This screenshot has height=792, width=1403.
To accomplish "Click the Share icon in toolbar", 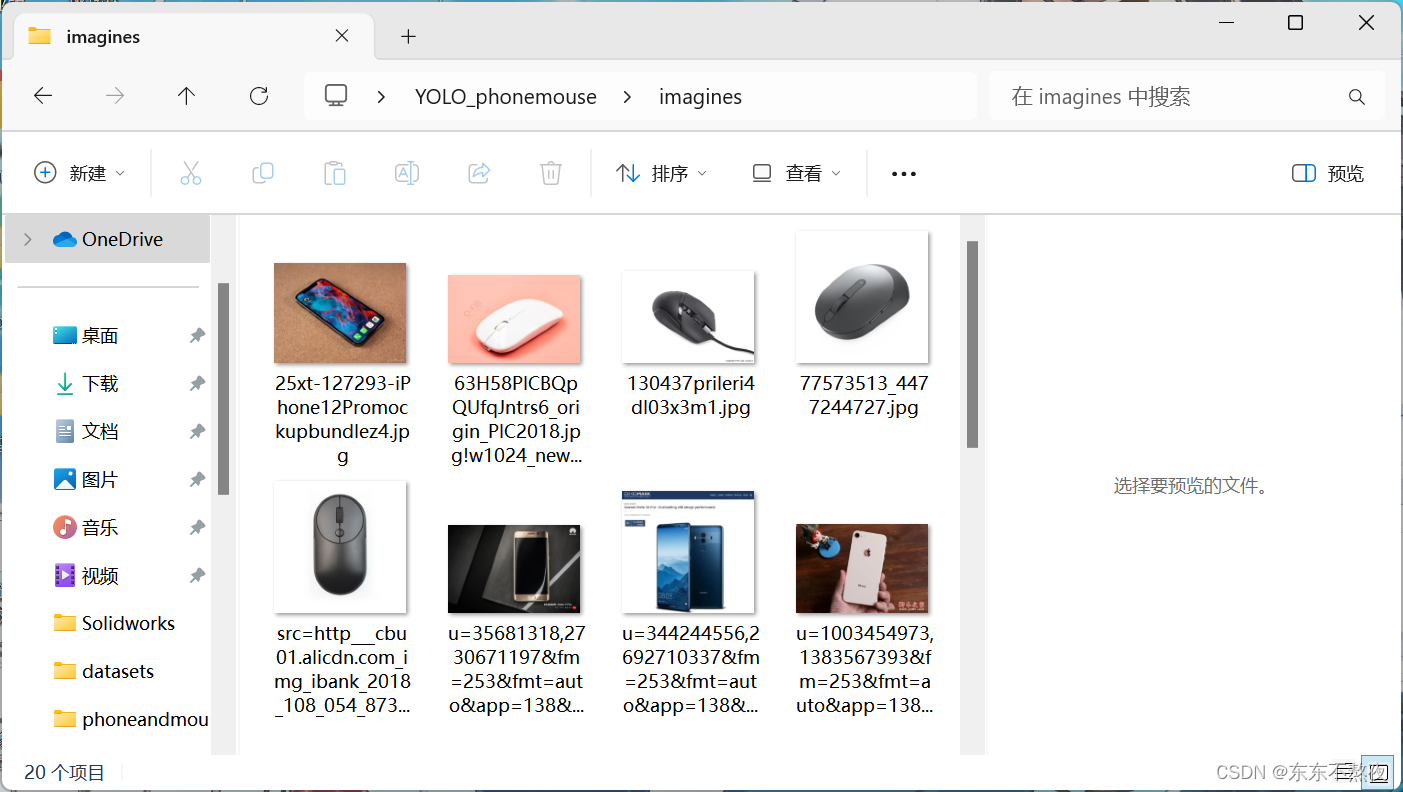I will pyautogui.click(x=479, y=173).
